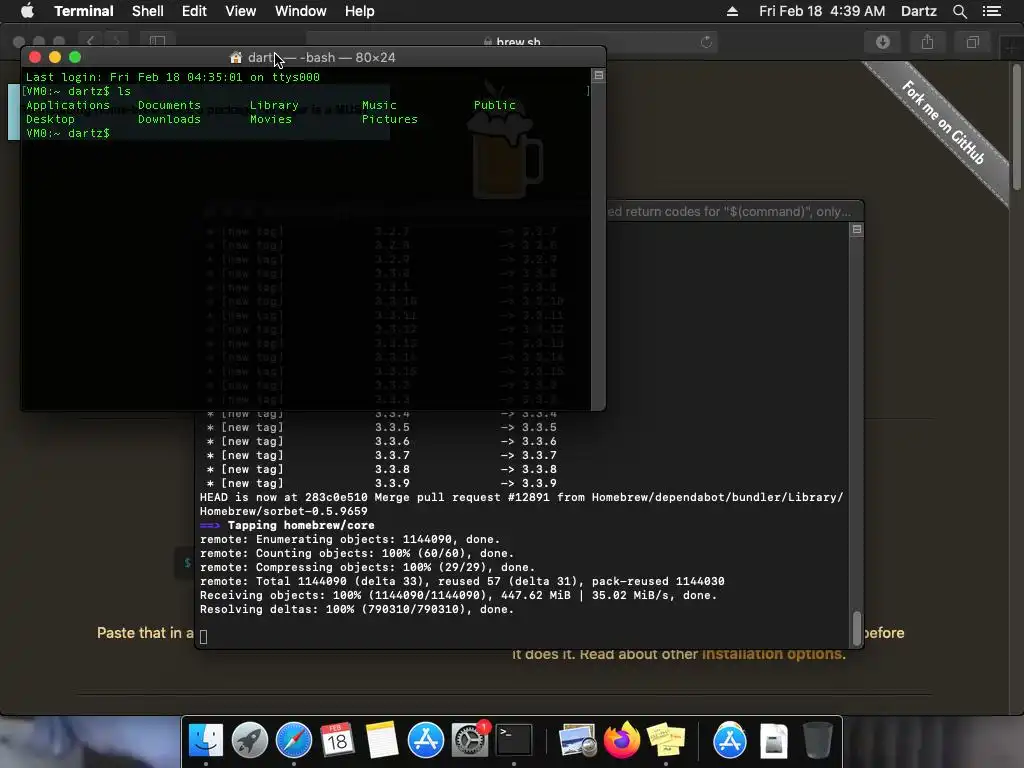Click the Dartz user name in menu bar
The image size is (1024, 768).
point(918,11)
